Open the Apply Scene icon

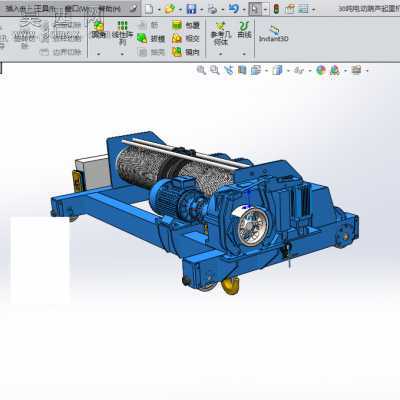point(335,70)
